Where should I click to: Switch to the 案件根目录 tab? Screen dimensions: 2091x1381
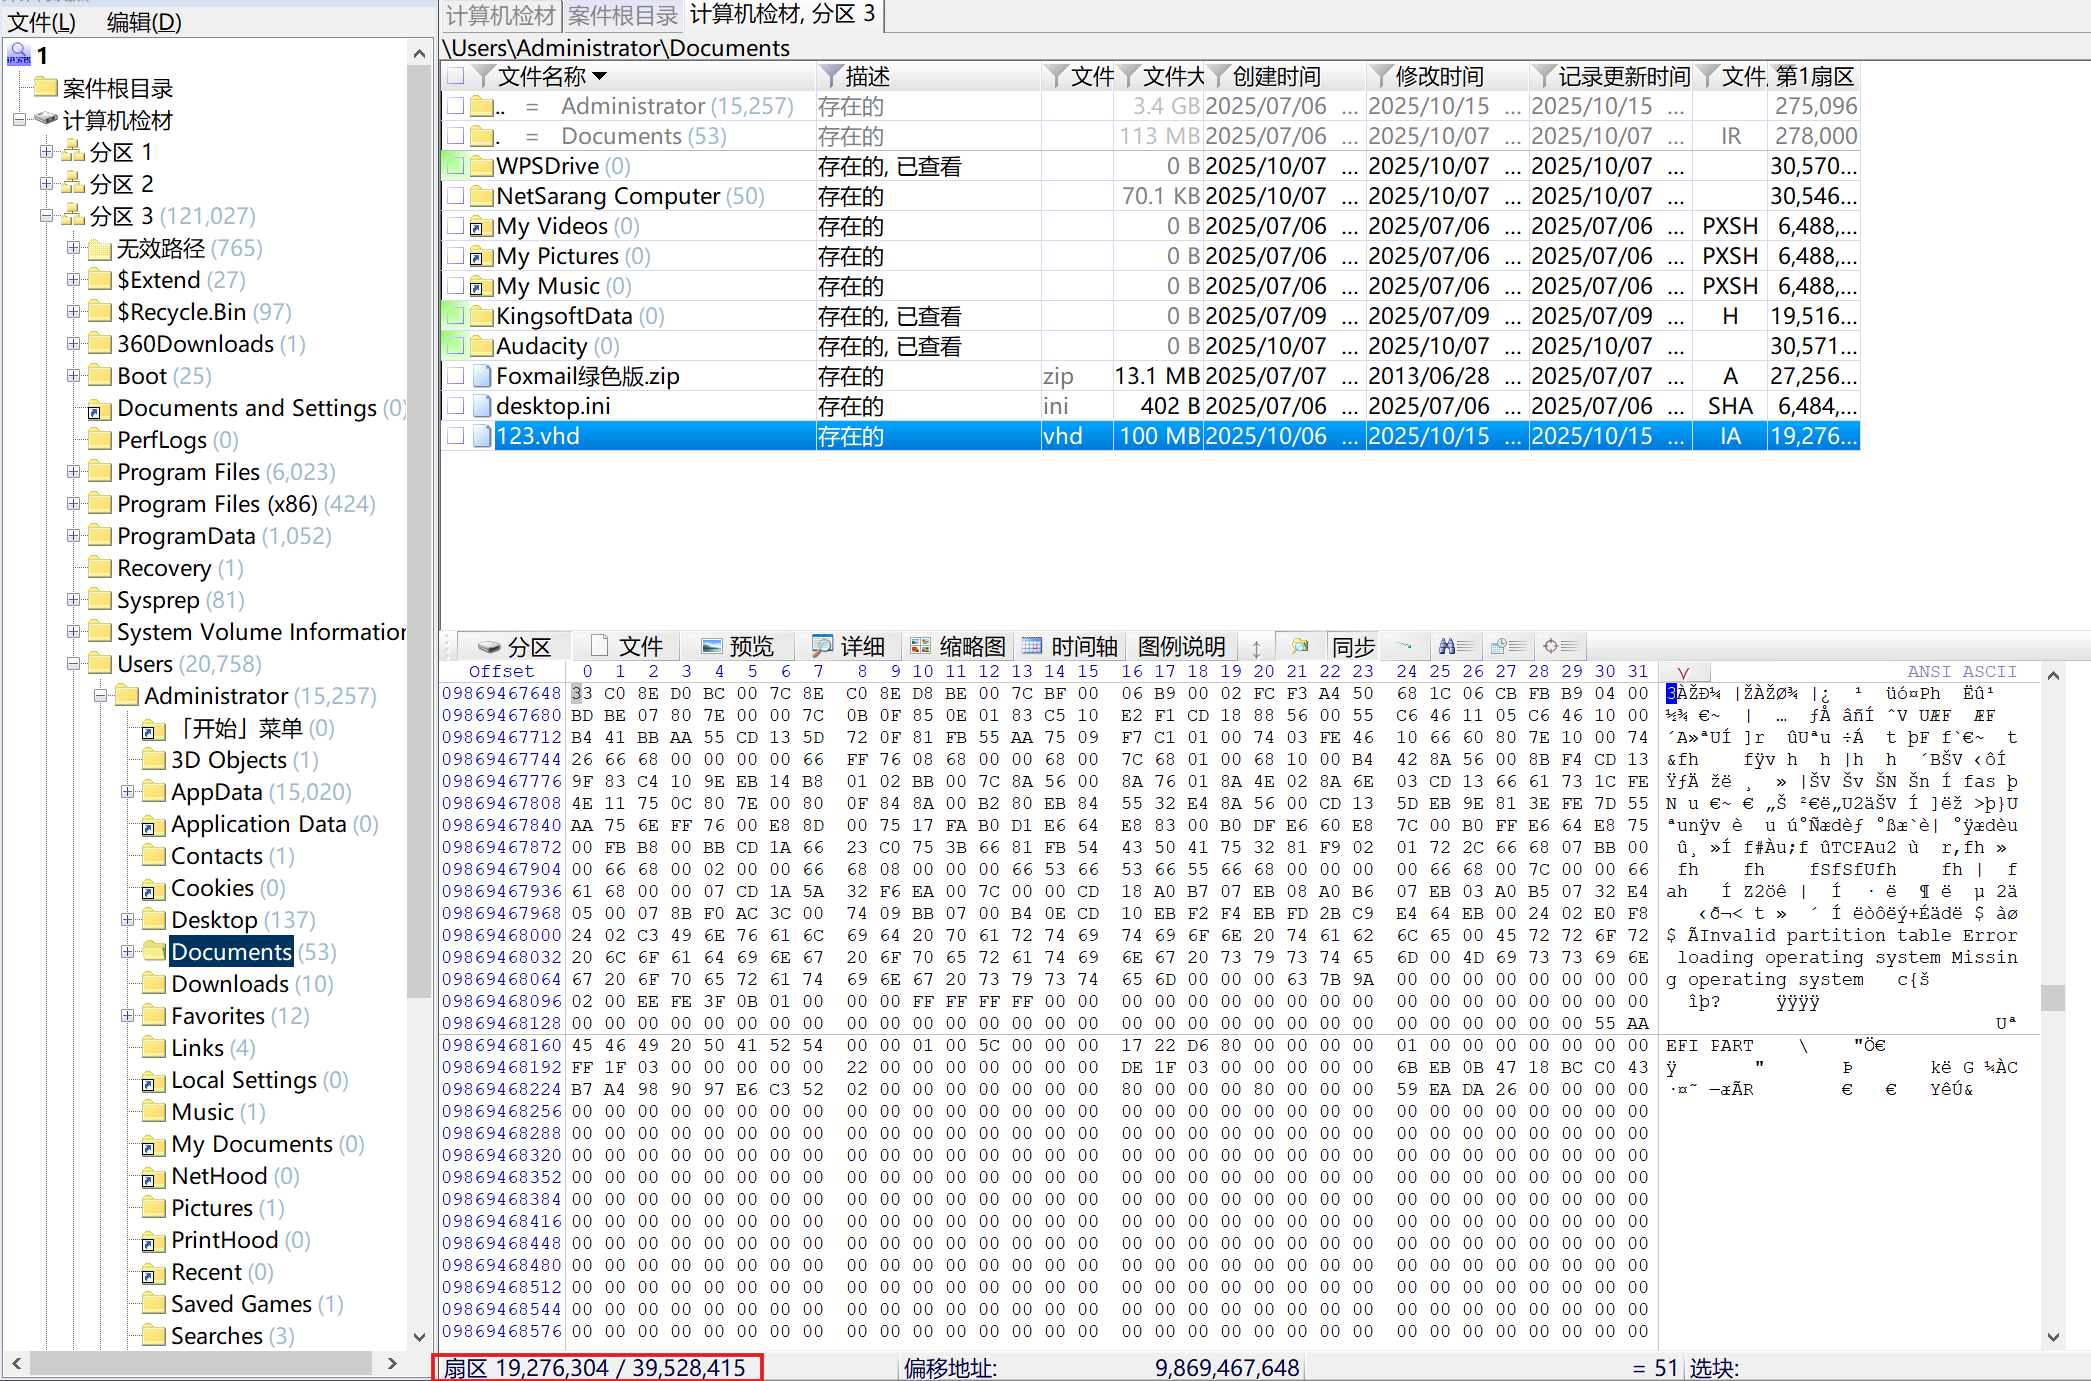tap(622, 15)
